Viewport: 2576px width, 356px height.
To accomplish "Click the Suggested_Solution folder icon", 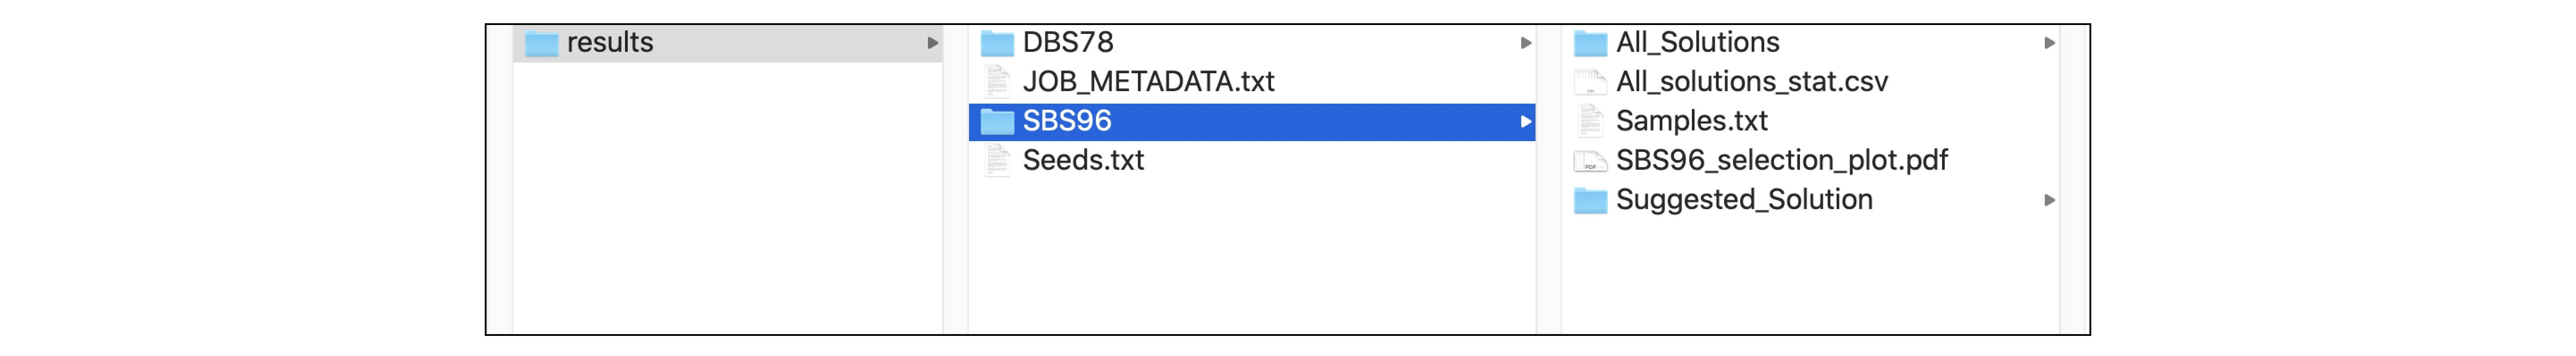I will (1589, 200).
